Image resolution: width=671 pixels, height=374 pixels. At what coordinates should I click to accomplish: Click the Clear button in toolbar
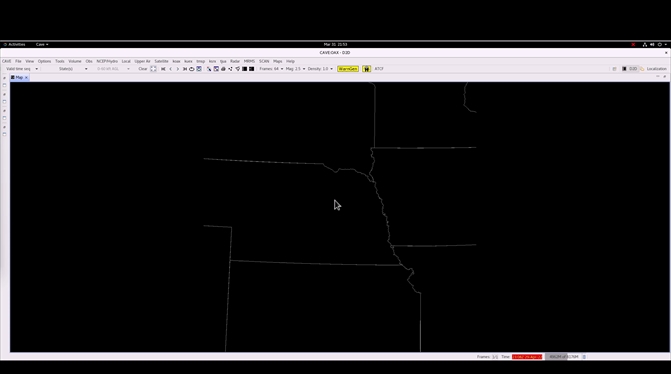(x=143, y=69)
